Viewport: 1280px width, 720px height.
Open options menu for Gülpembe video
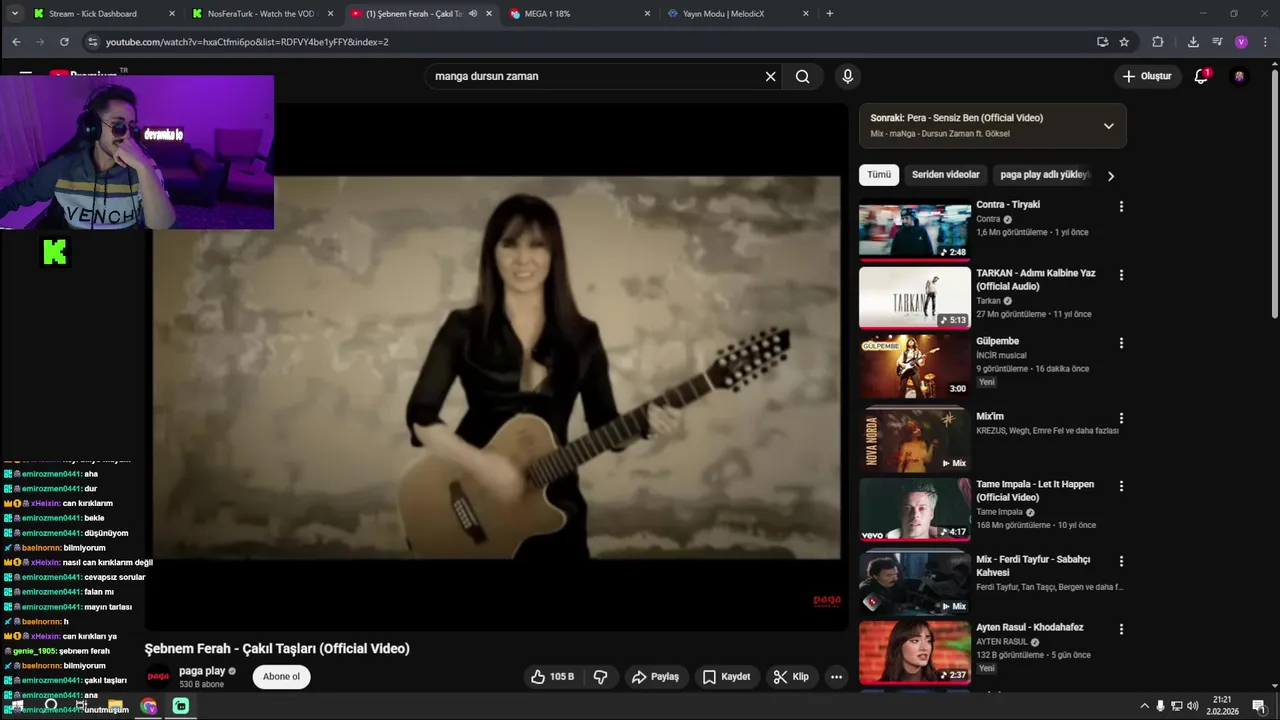(1121, 343)
